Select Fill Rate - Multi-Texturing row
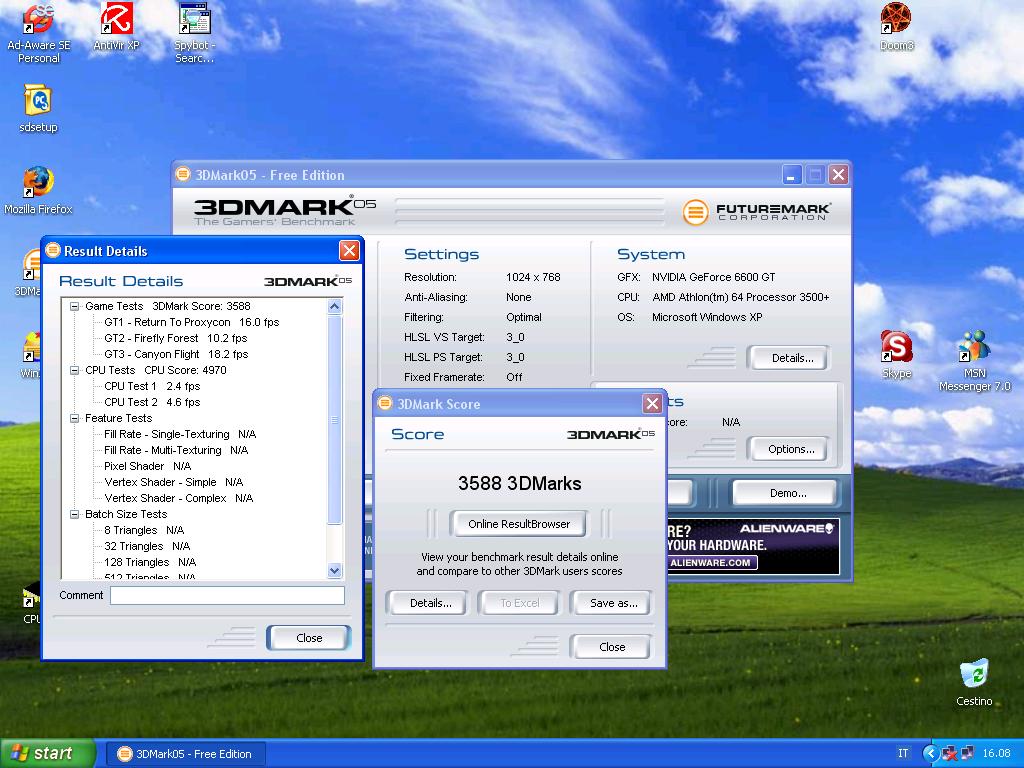 (176, 450)
